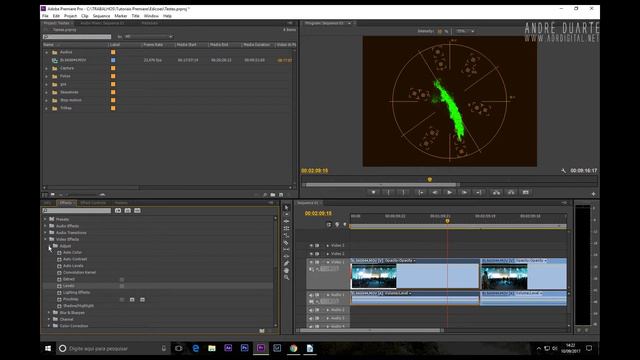Select the Slide tool
This screenshot has height=360, width=640.
click(287, 256)
